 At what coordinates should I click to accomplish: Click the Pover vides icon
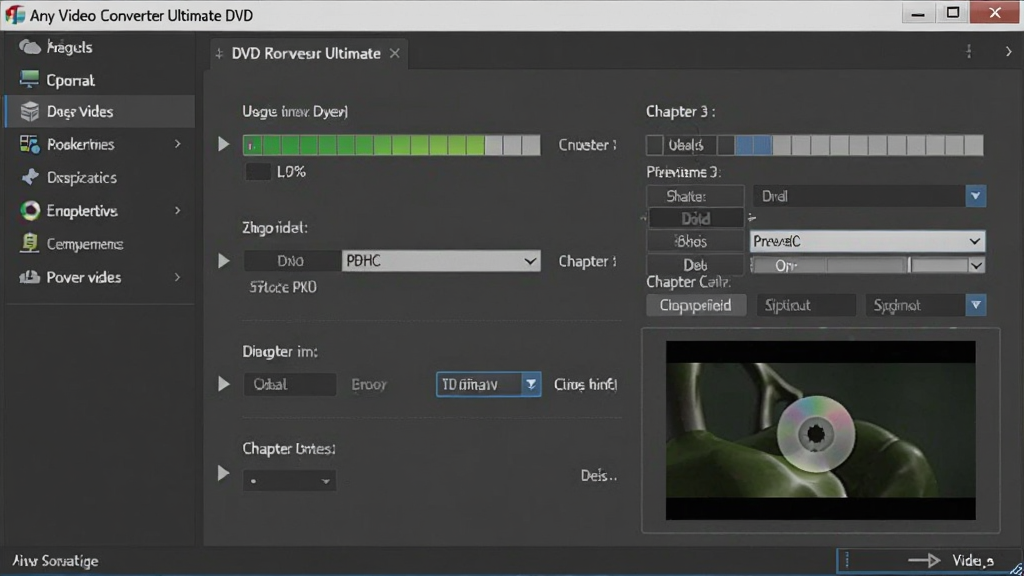pos(29,277)
